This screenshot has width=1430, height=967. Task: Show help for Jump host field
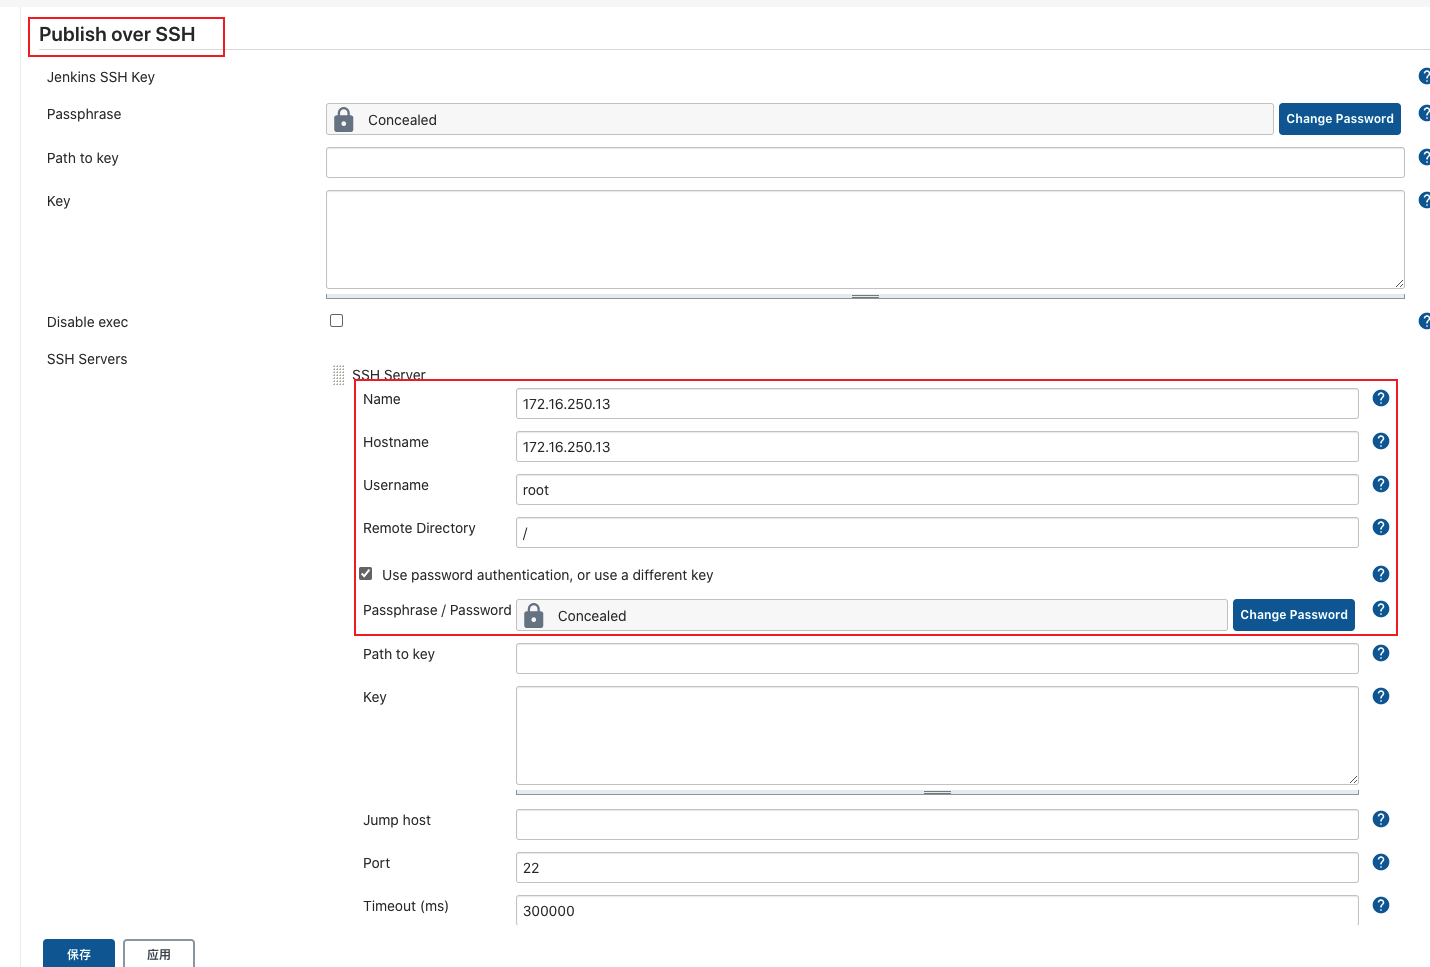point(1381,819)
